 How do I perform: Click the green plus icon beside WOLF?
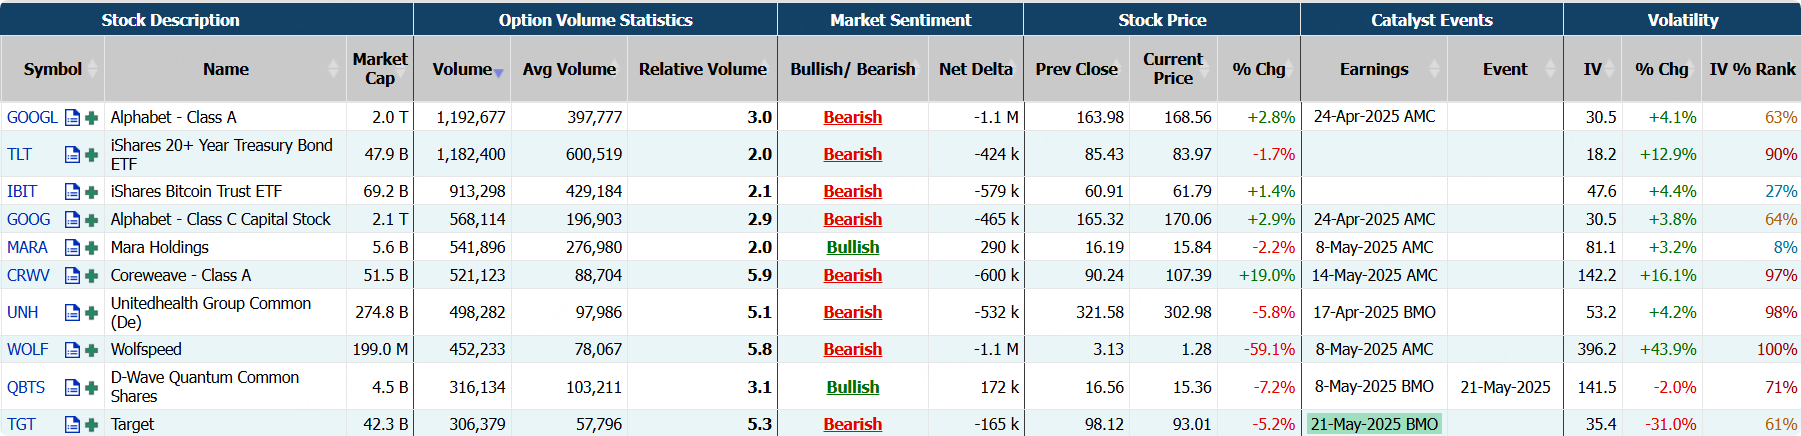tap(92, 350)
